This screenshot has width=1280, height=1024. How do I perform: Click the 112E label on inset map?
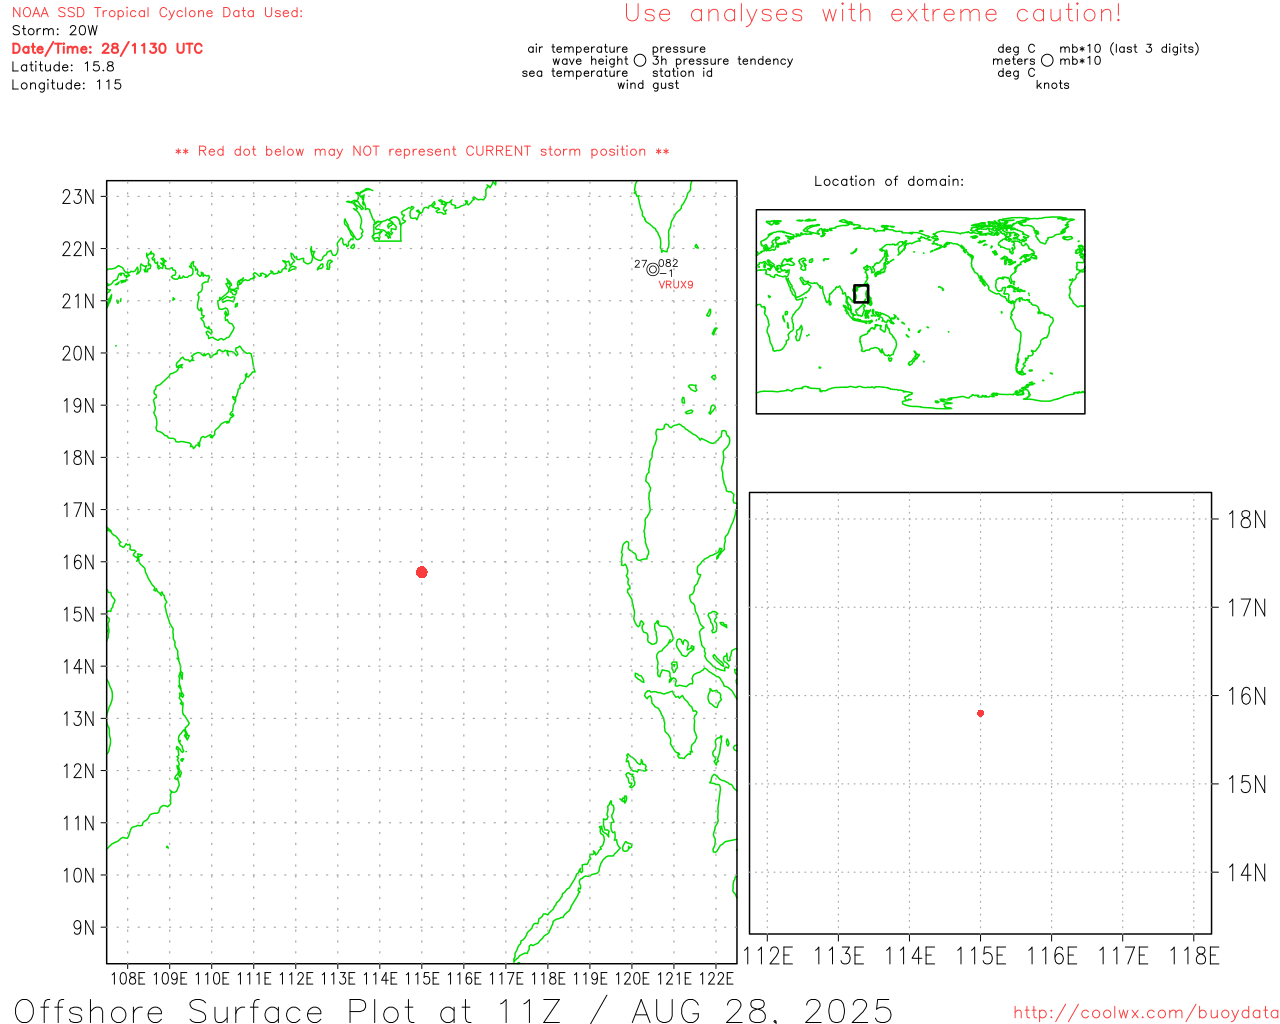[768, 956]
